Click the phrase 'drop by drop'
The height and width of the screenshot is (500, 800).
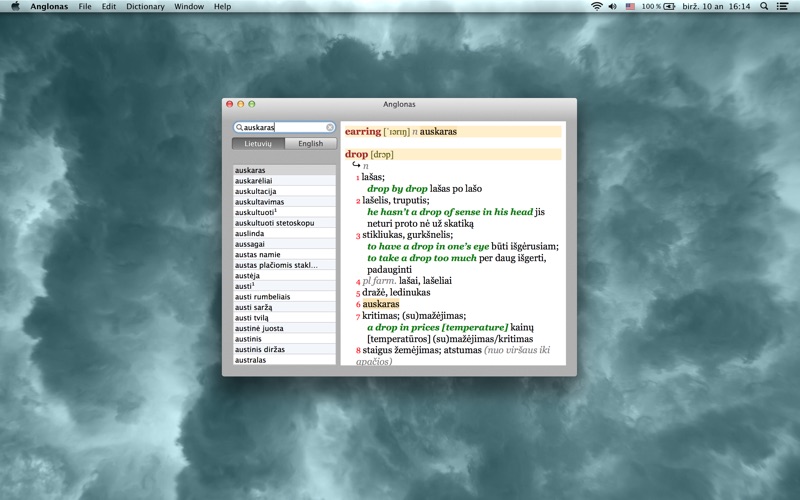pyautogui.click(x=397, y=189)
